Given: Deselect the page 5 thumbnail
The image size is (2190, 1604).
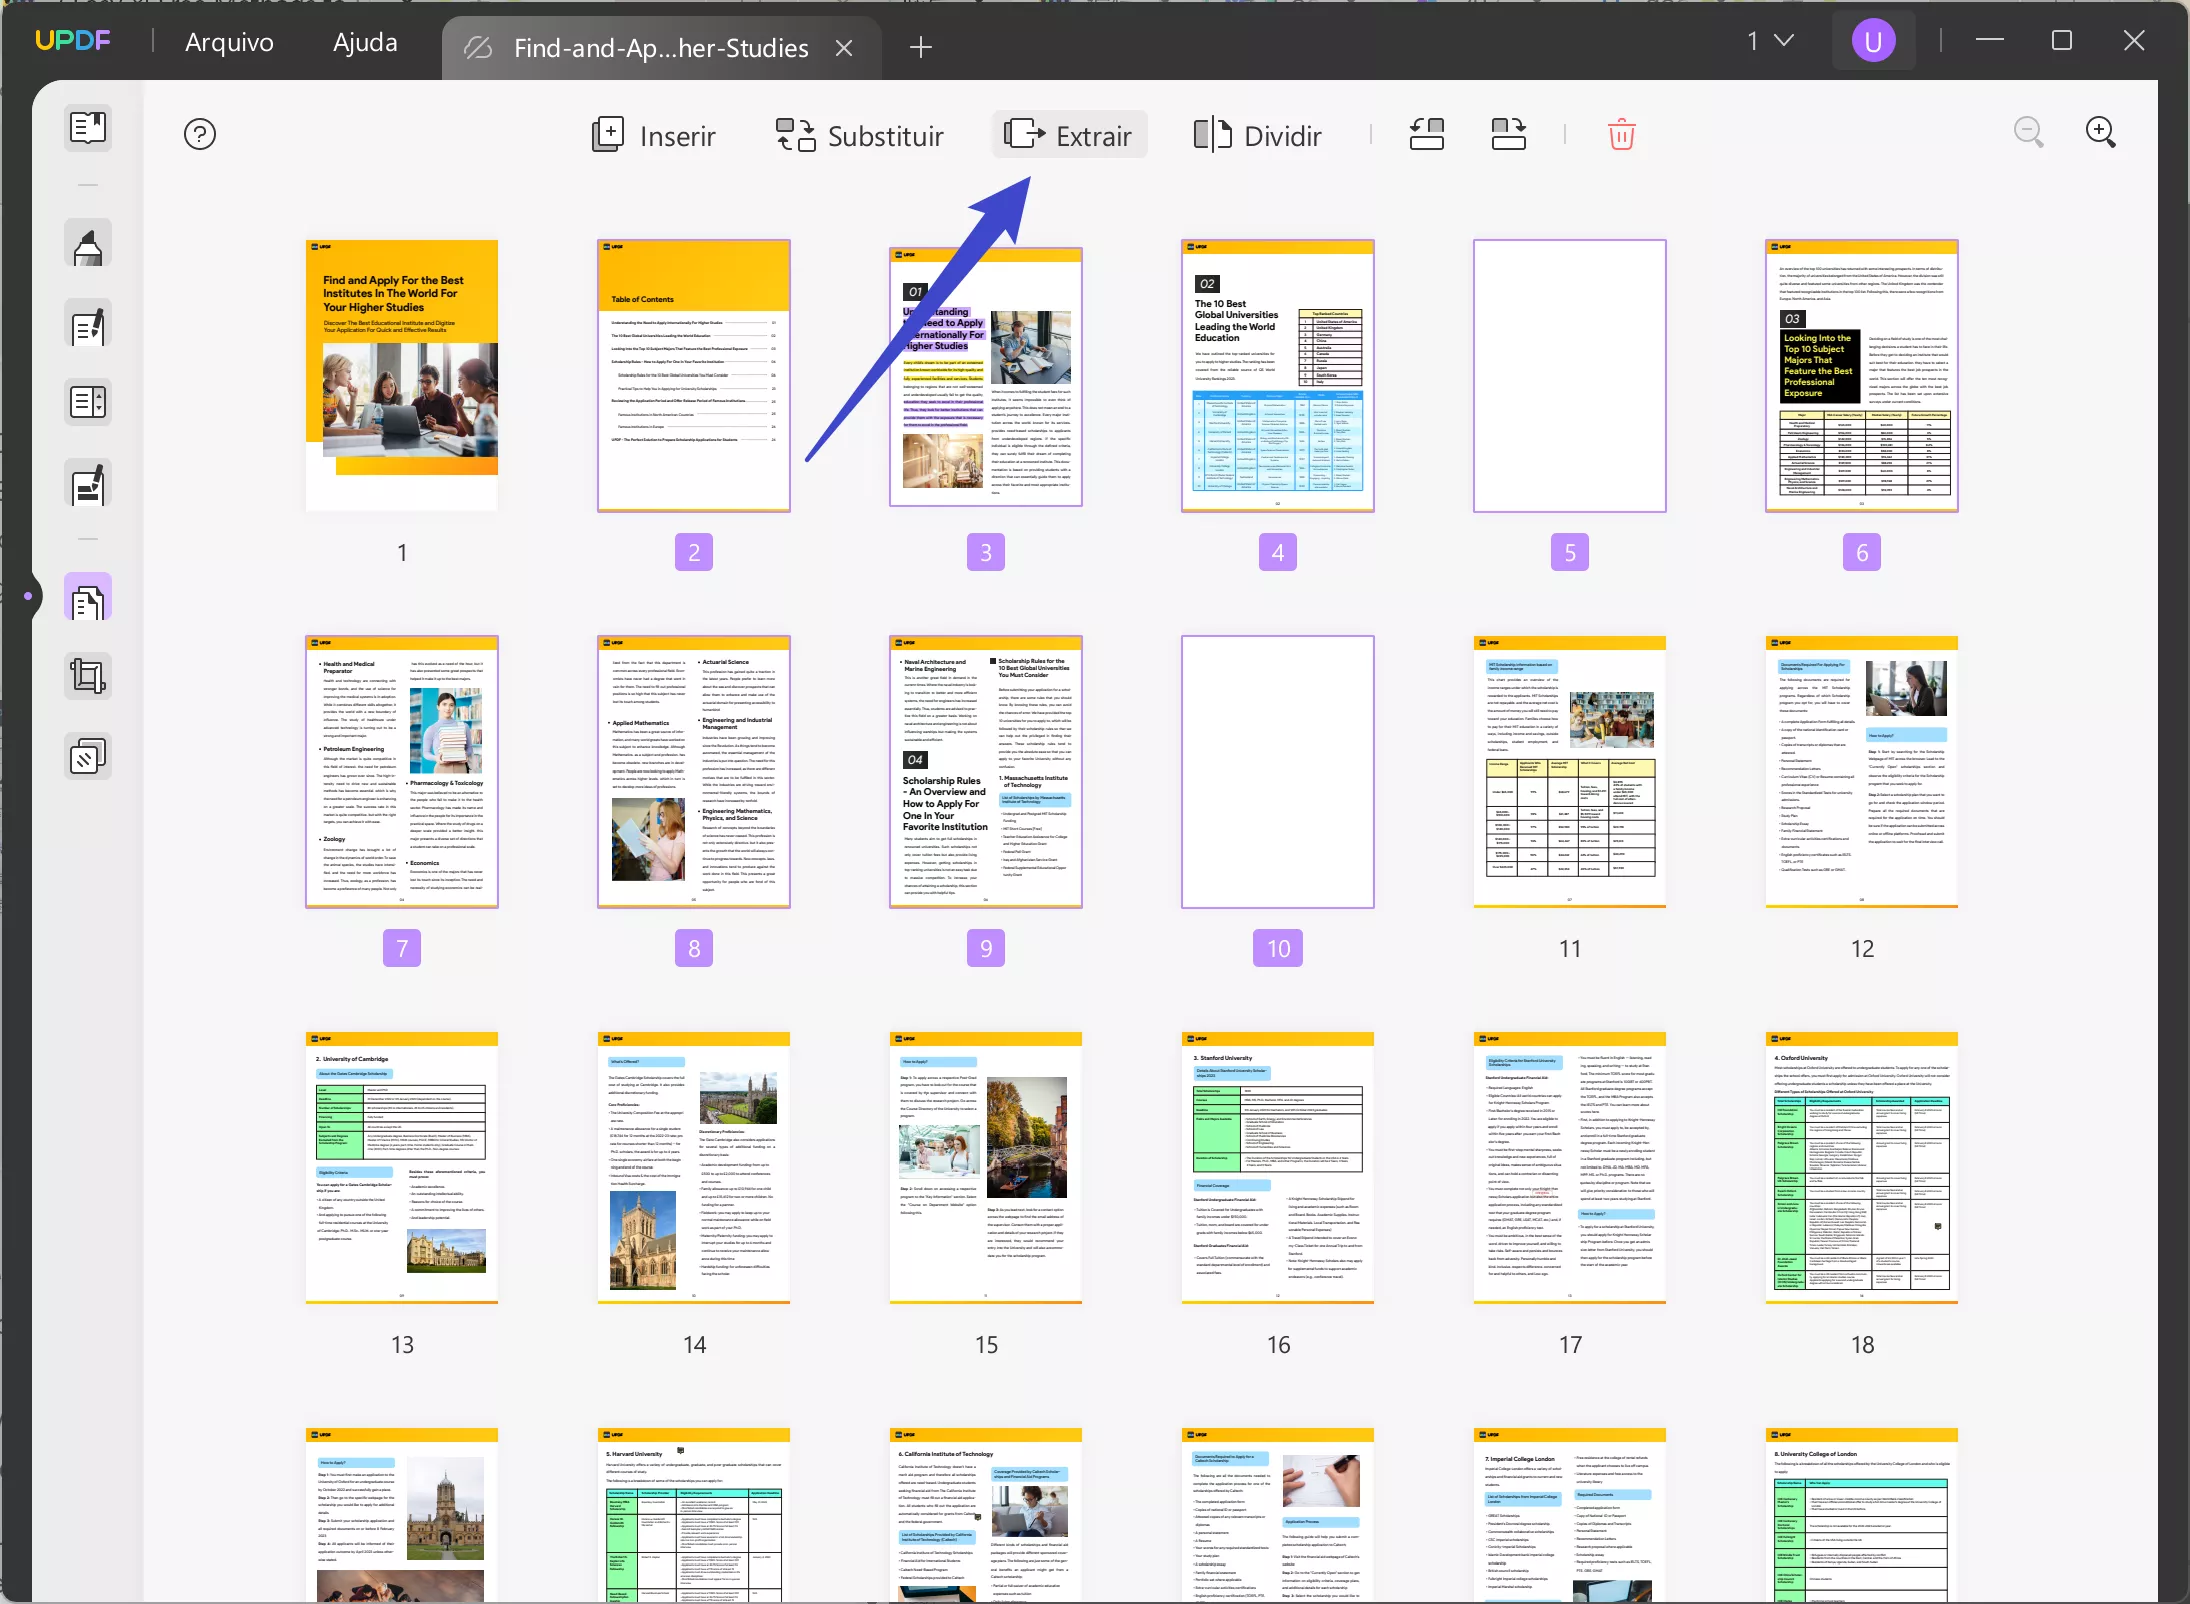Looking at the screenshot, I should click(x=1569, y=376).
